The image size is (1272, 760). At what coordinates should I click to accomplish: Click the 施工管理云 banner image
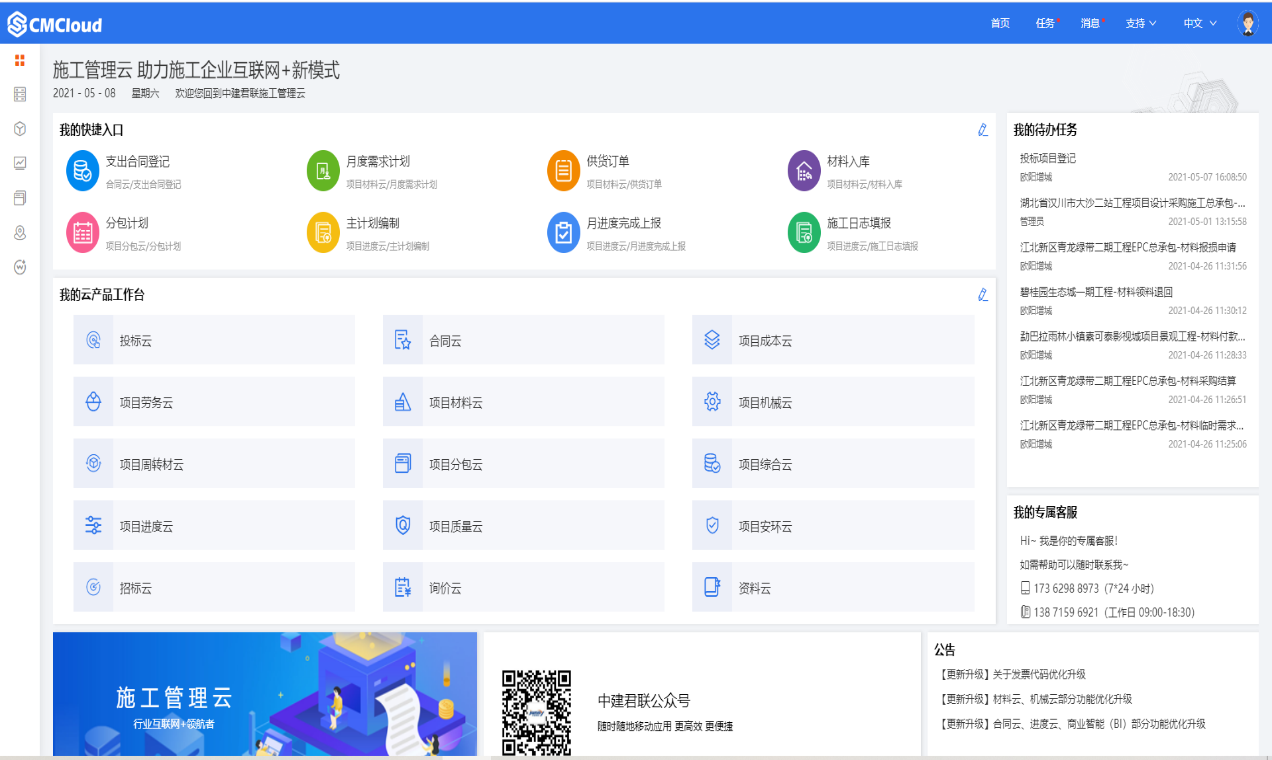tap(265, 694)
